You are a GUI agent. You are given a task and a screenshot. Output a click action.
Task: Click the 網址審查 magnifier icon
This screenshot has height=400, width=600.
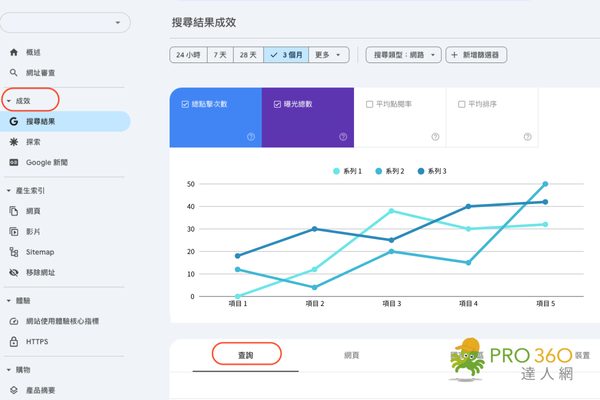pos(13,73)
